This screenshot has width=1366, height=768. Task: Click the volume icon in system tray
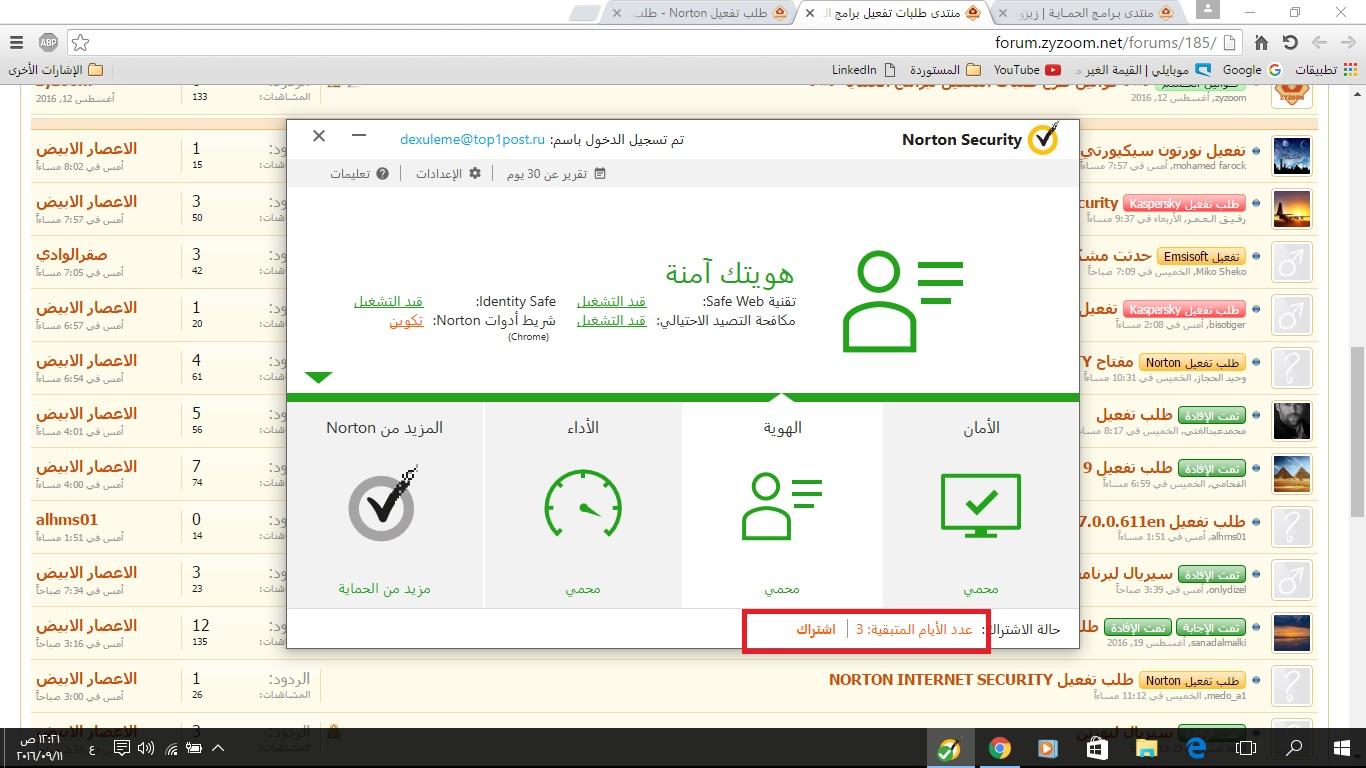(145, 748)
